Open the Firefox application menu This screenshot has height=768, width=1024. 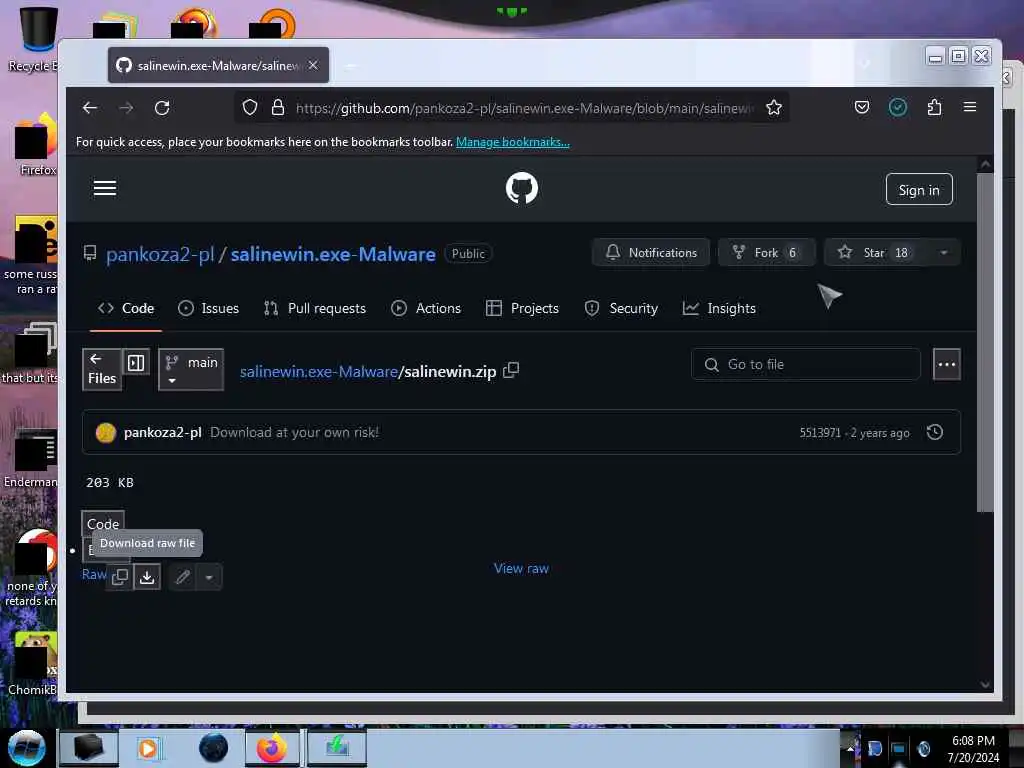pyautogui.click(x=970, y=107)
